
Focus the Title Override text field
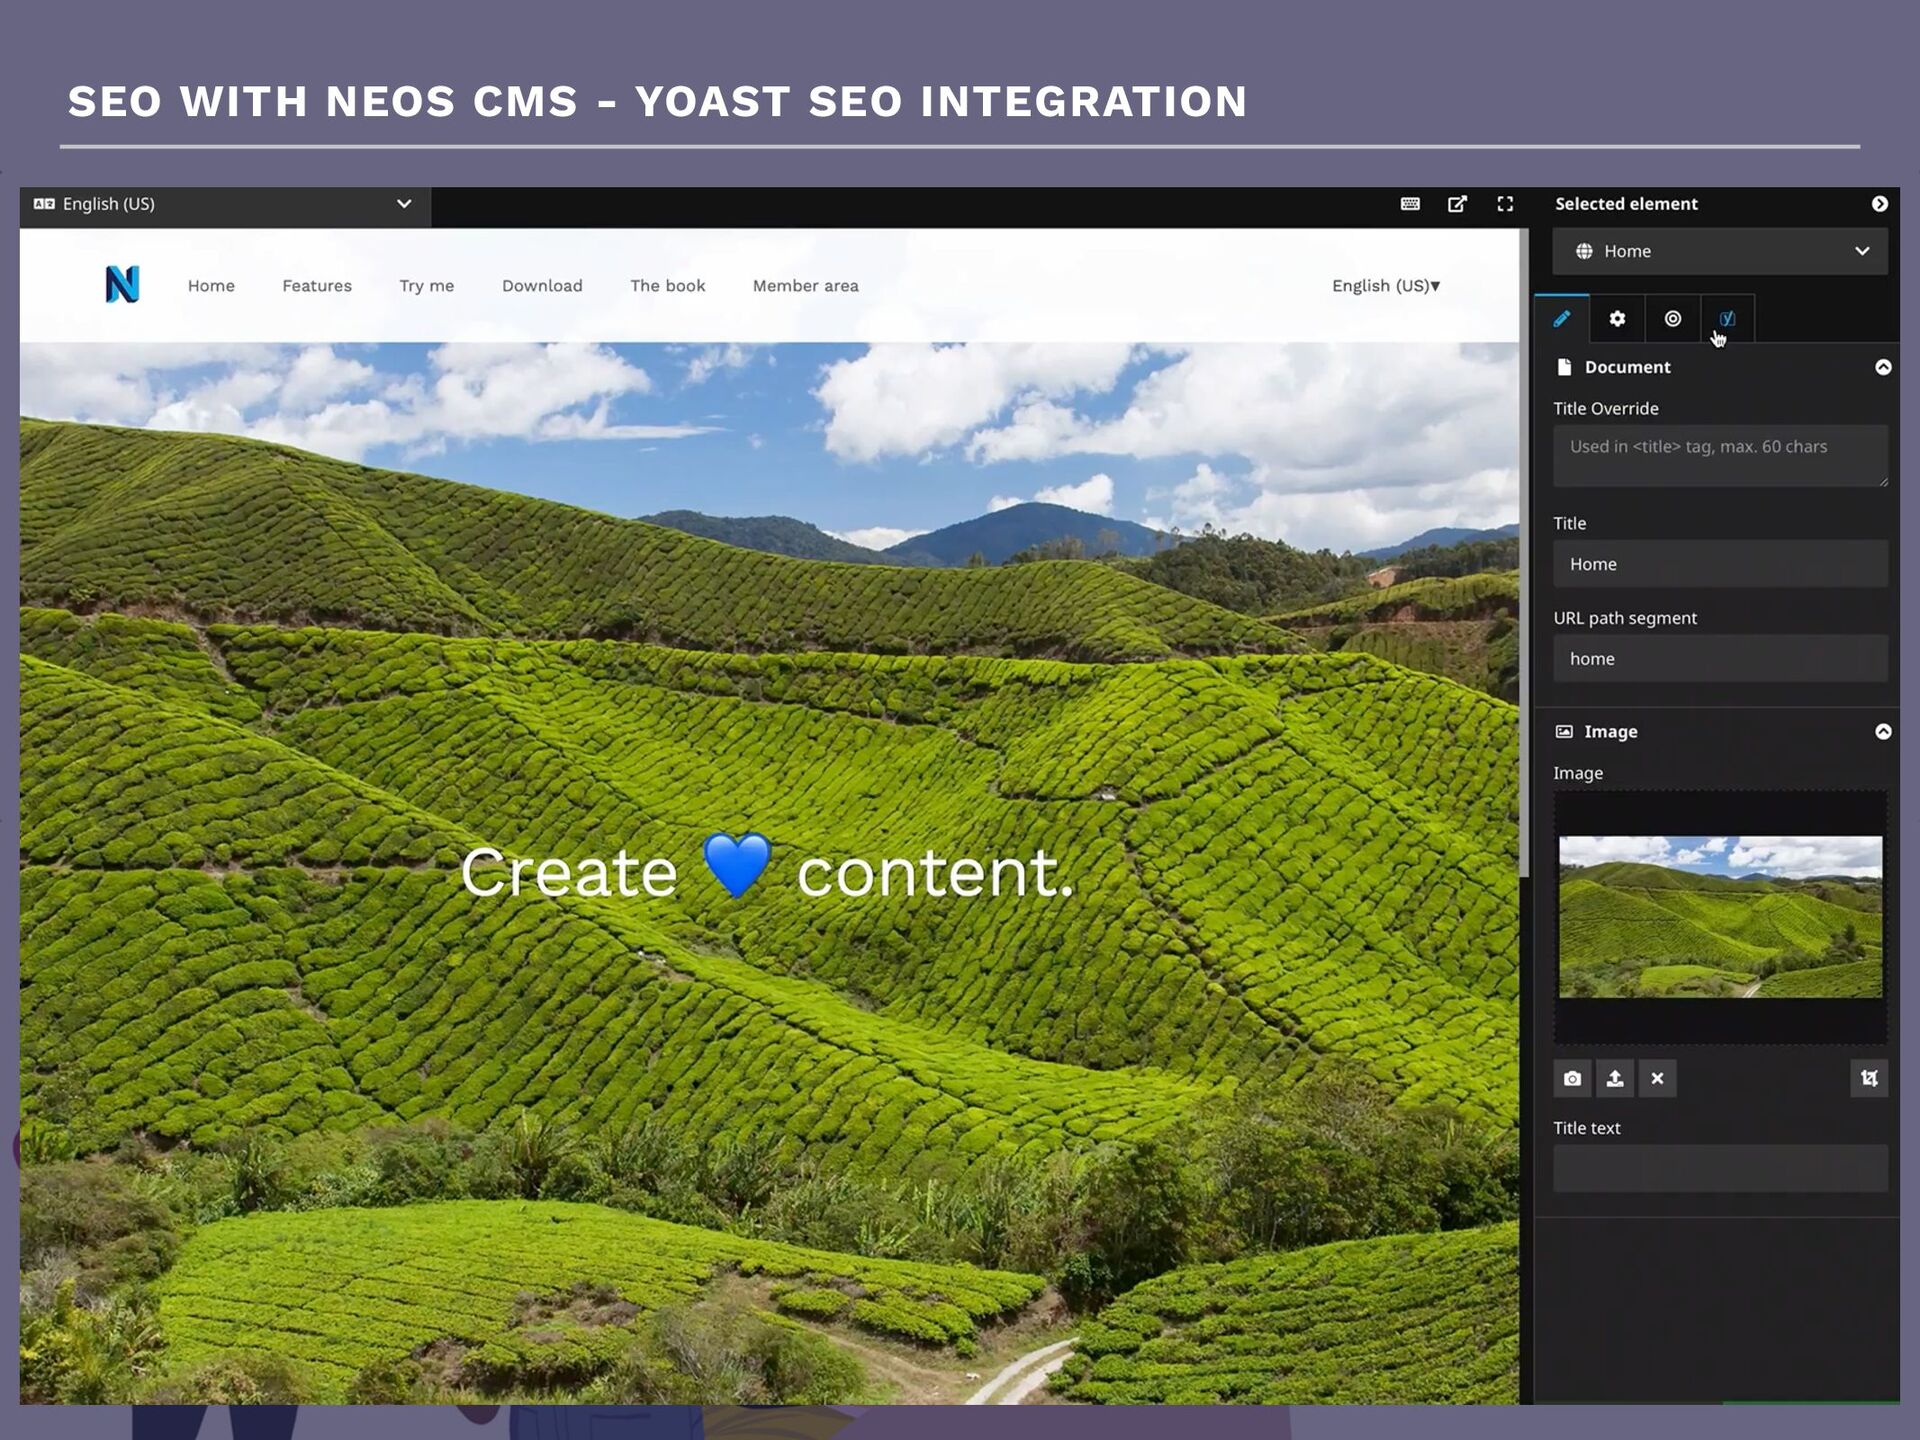1720,456
